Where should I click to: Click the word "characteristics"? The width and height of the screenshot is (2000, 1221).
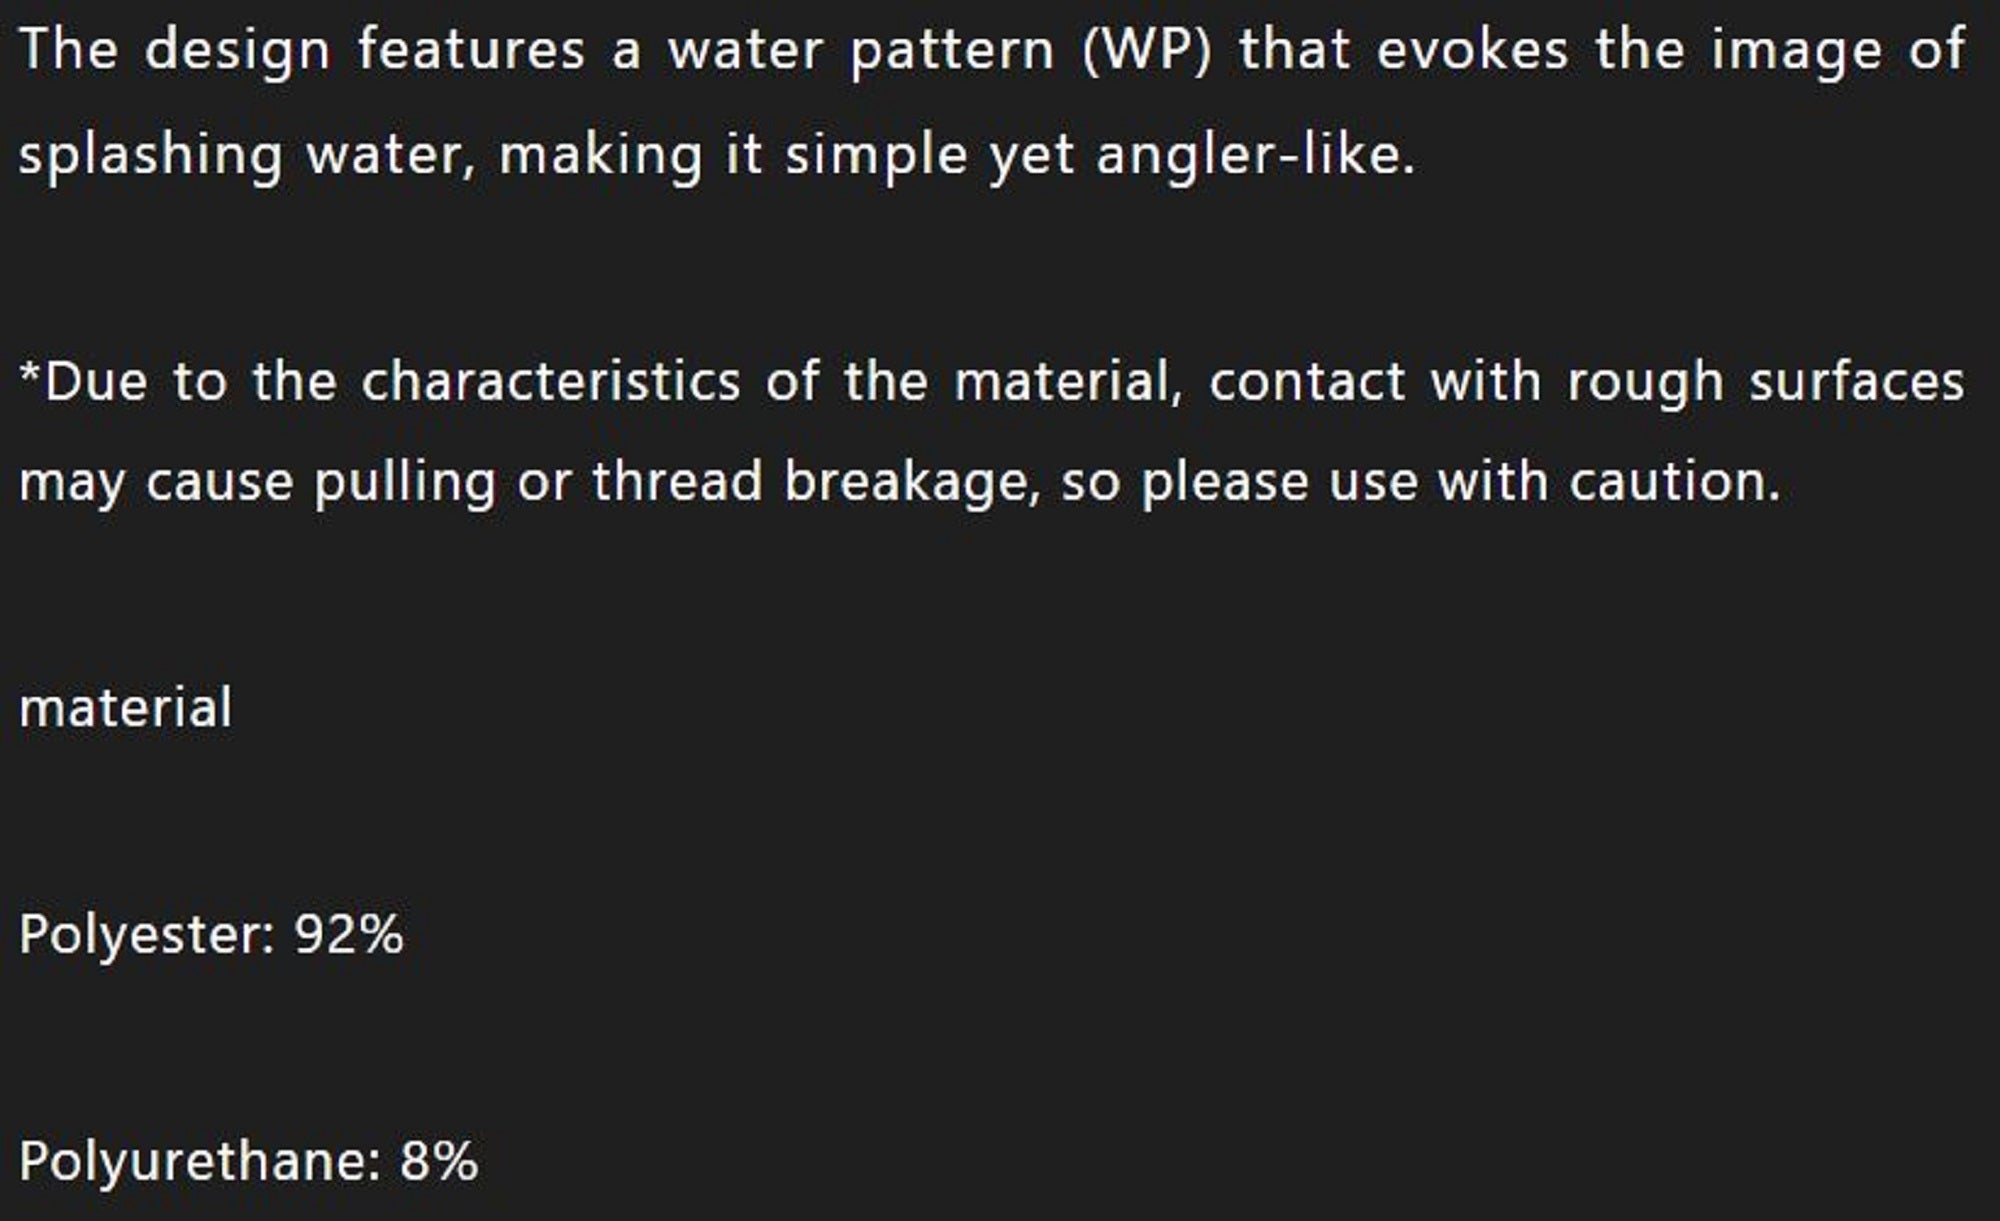pyautogui.click(x=551, y=383)
